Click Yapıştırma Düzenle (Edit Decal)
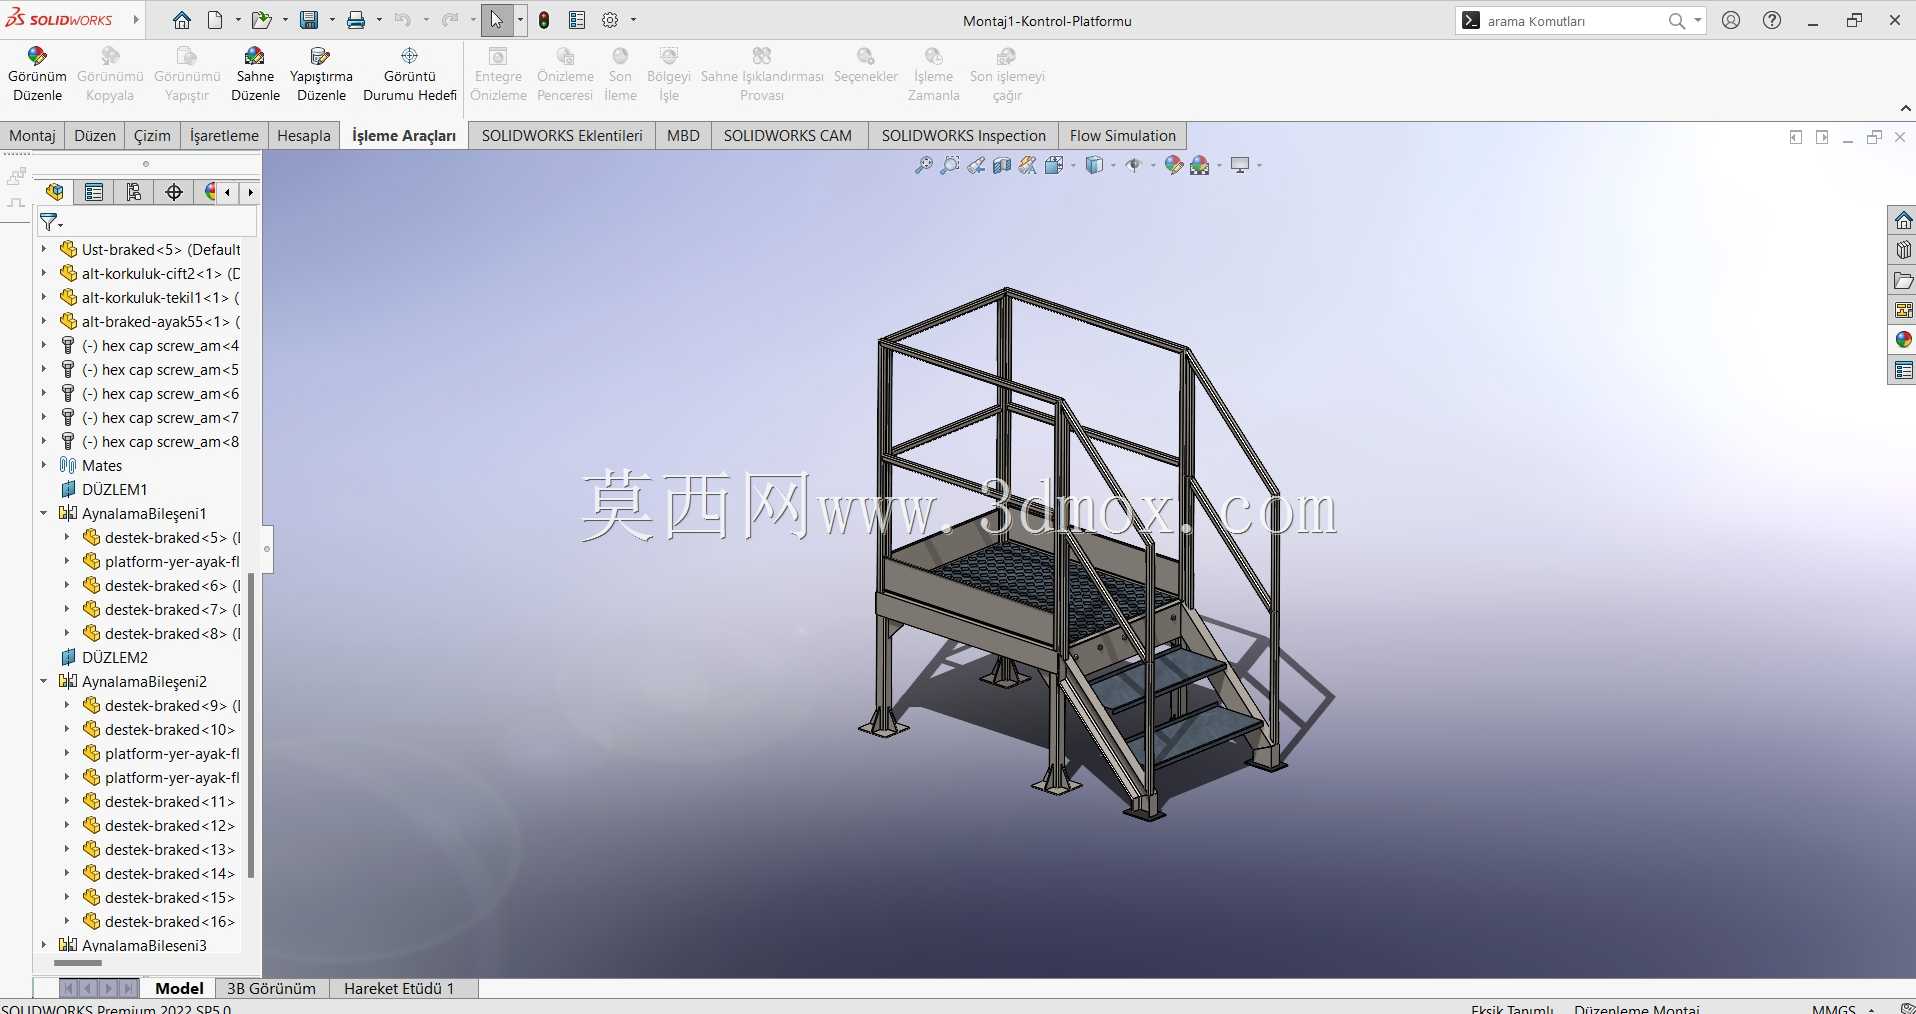The image size is (1916, 1014). pyautogui.click(x=321, y=74)
